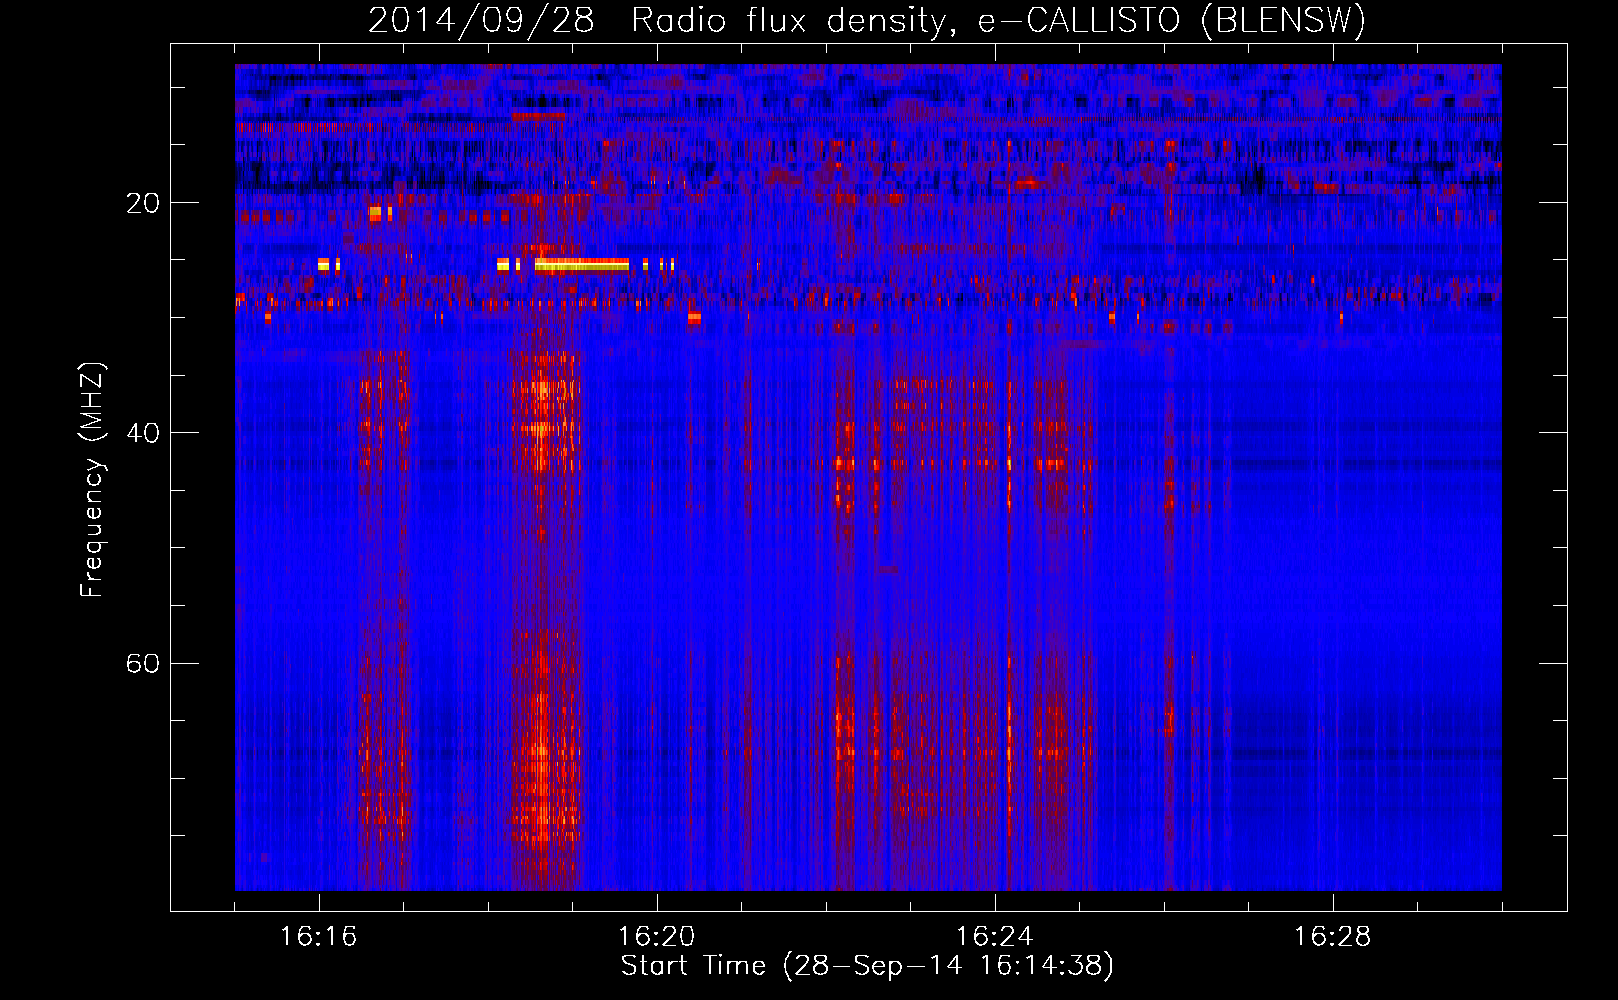
Task: Click the time tick label "16:16"
Action: tap(318, 937)
